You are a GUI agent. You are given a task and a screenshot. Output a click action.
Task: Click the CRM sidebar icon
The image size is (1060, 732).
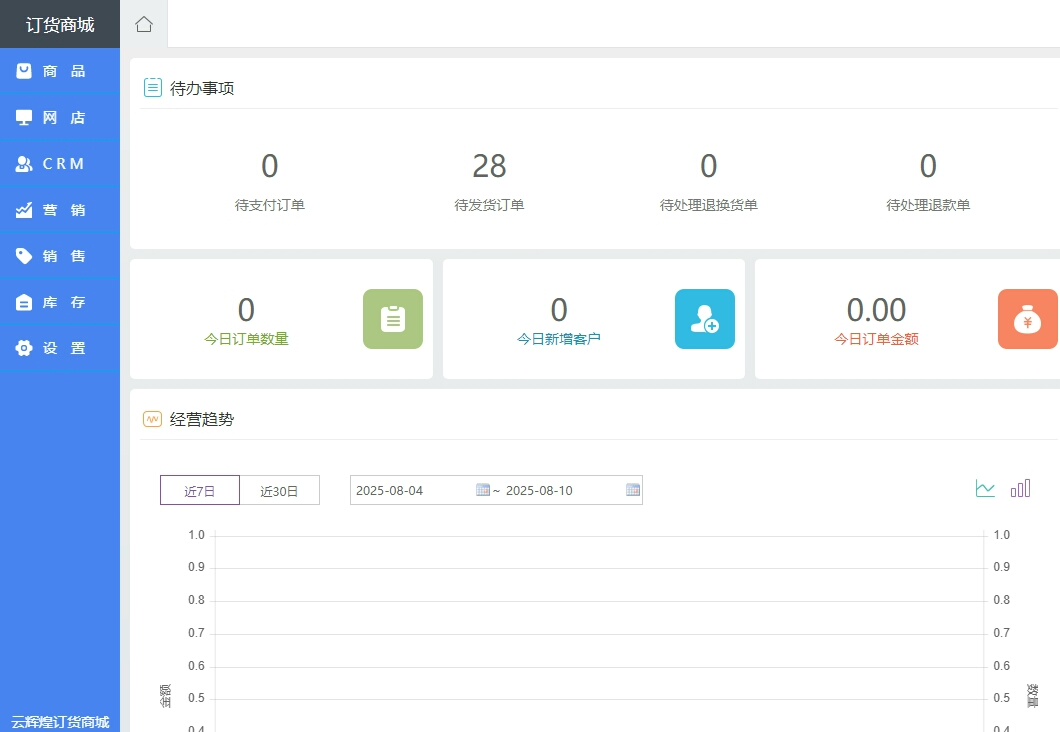[24, 164]
